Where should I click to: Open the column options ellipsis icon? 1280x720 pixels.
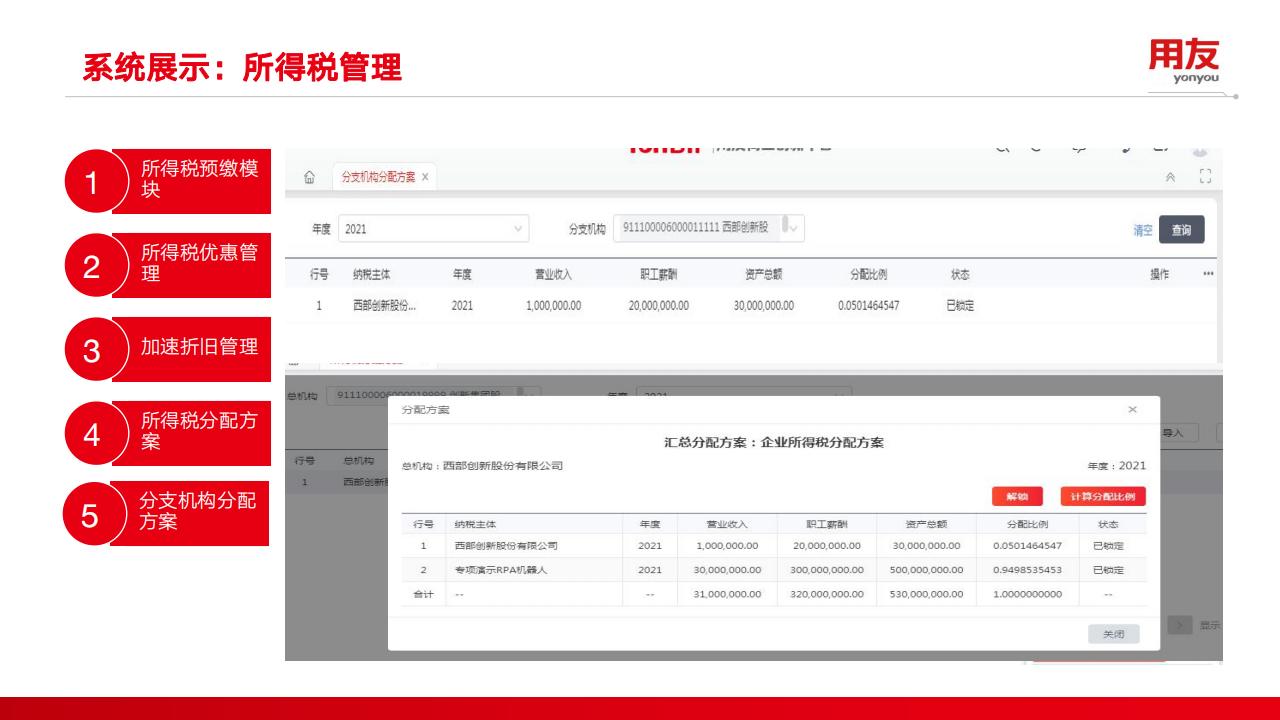pos(1208,274)
